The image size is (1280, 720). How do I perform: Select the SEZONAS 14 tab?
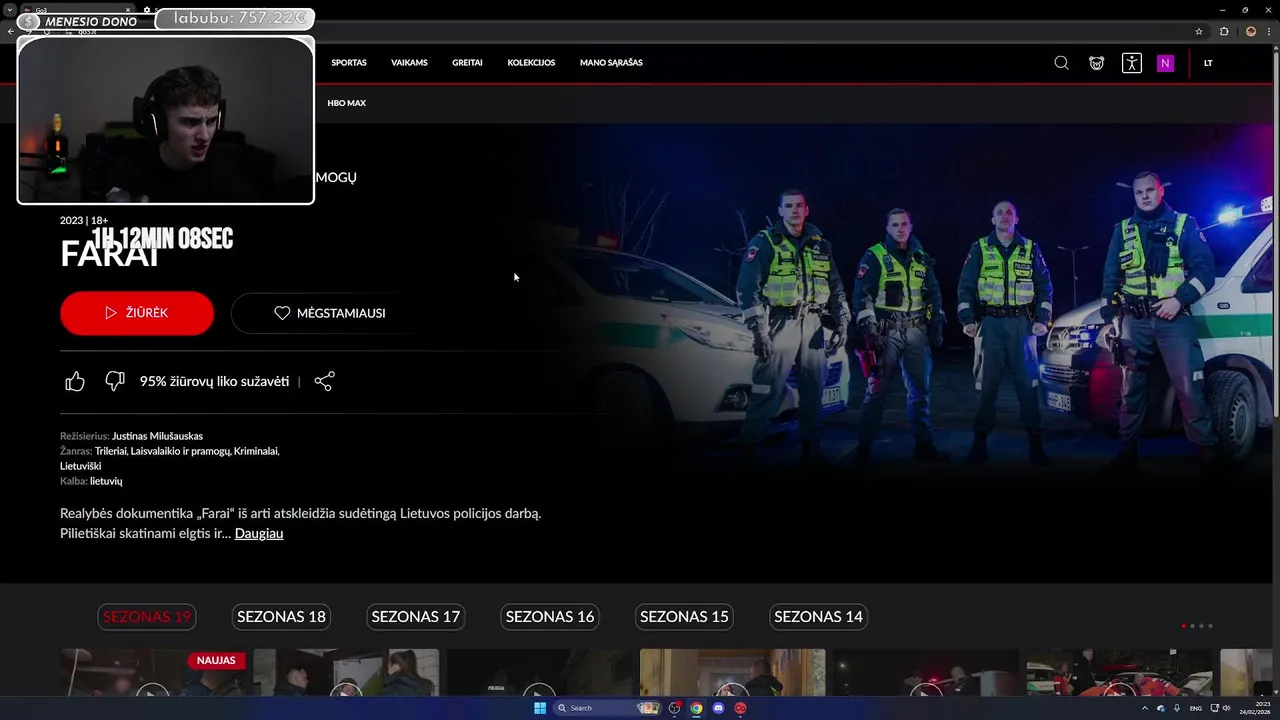click(x=818, y=617)
